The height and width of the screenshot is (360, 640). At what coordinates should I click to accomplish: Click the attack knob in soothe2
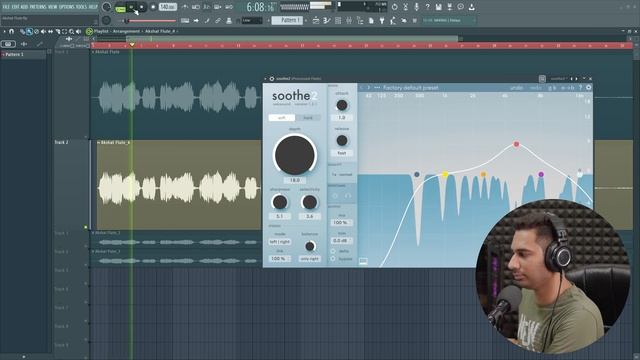point(342,105)
